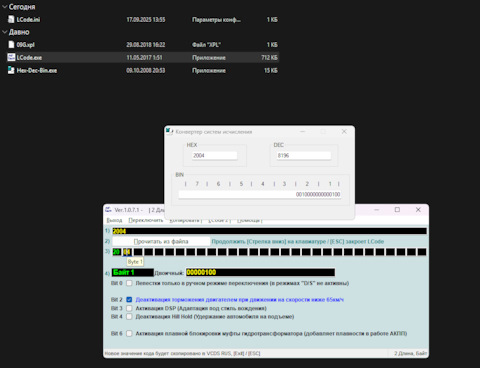Open the Переключить menu

146,220
